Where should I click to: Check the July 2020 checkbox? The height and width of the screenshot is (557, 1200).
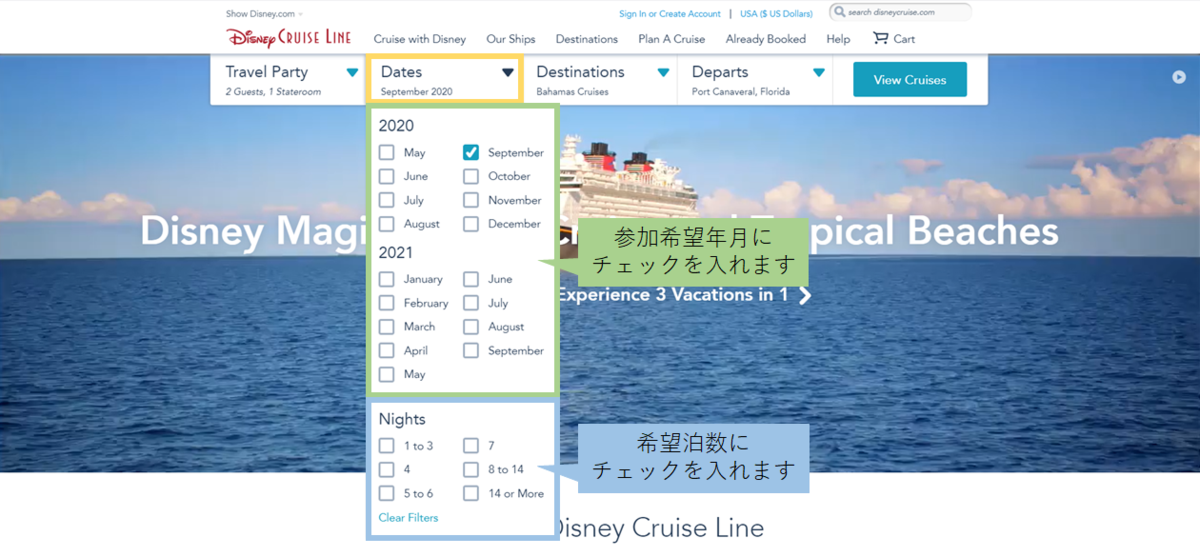pos(386,200)
